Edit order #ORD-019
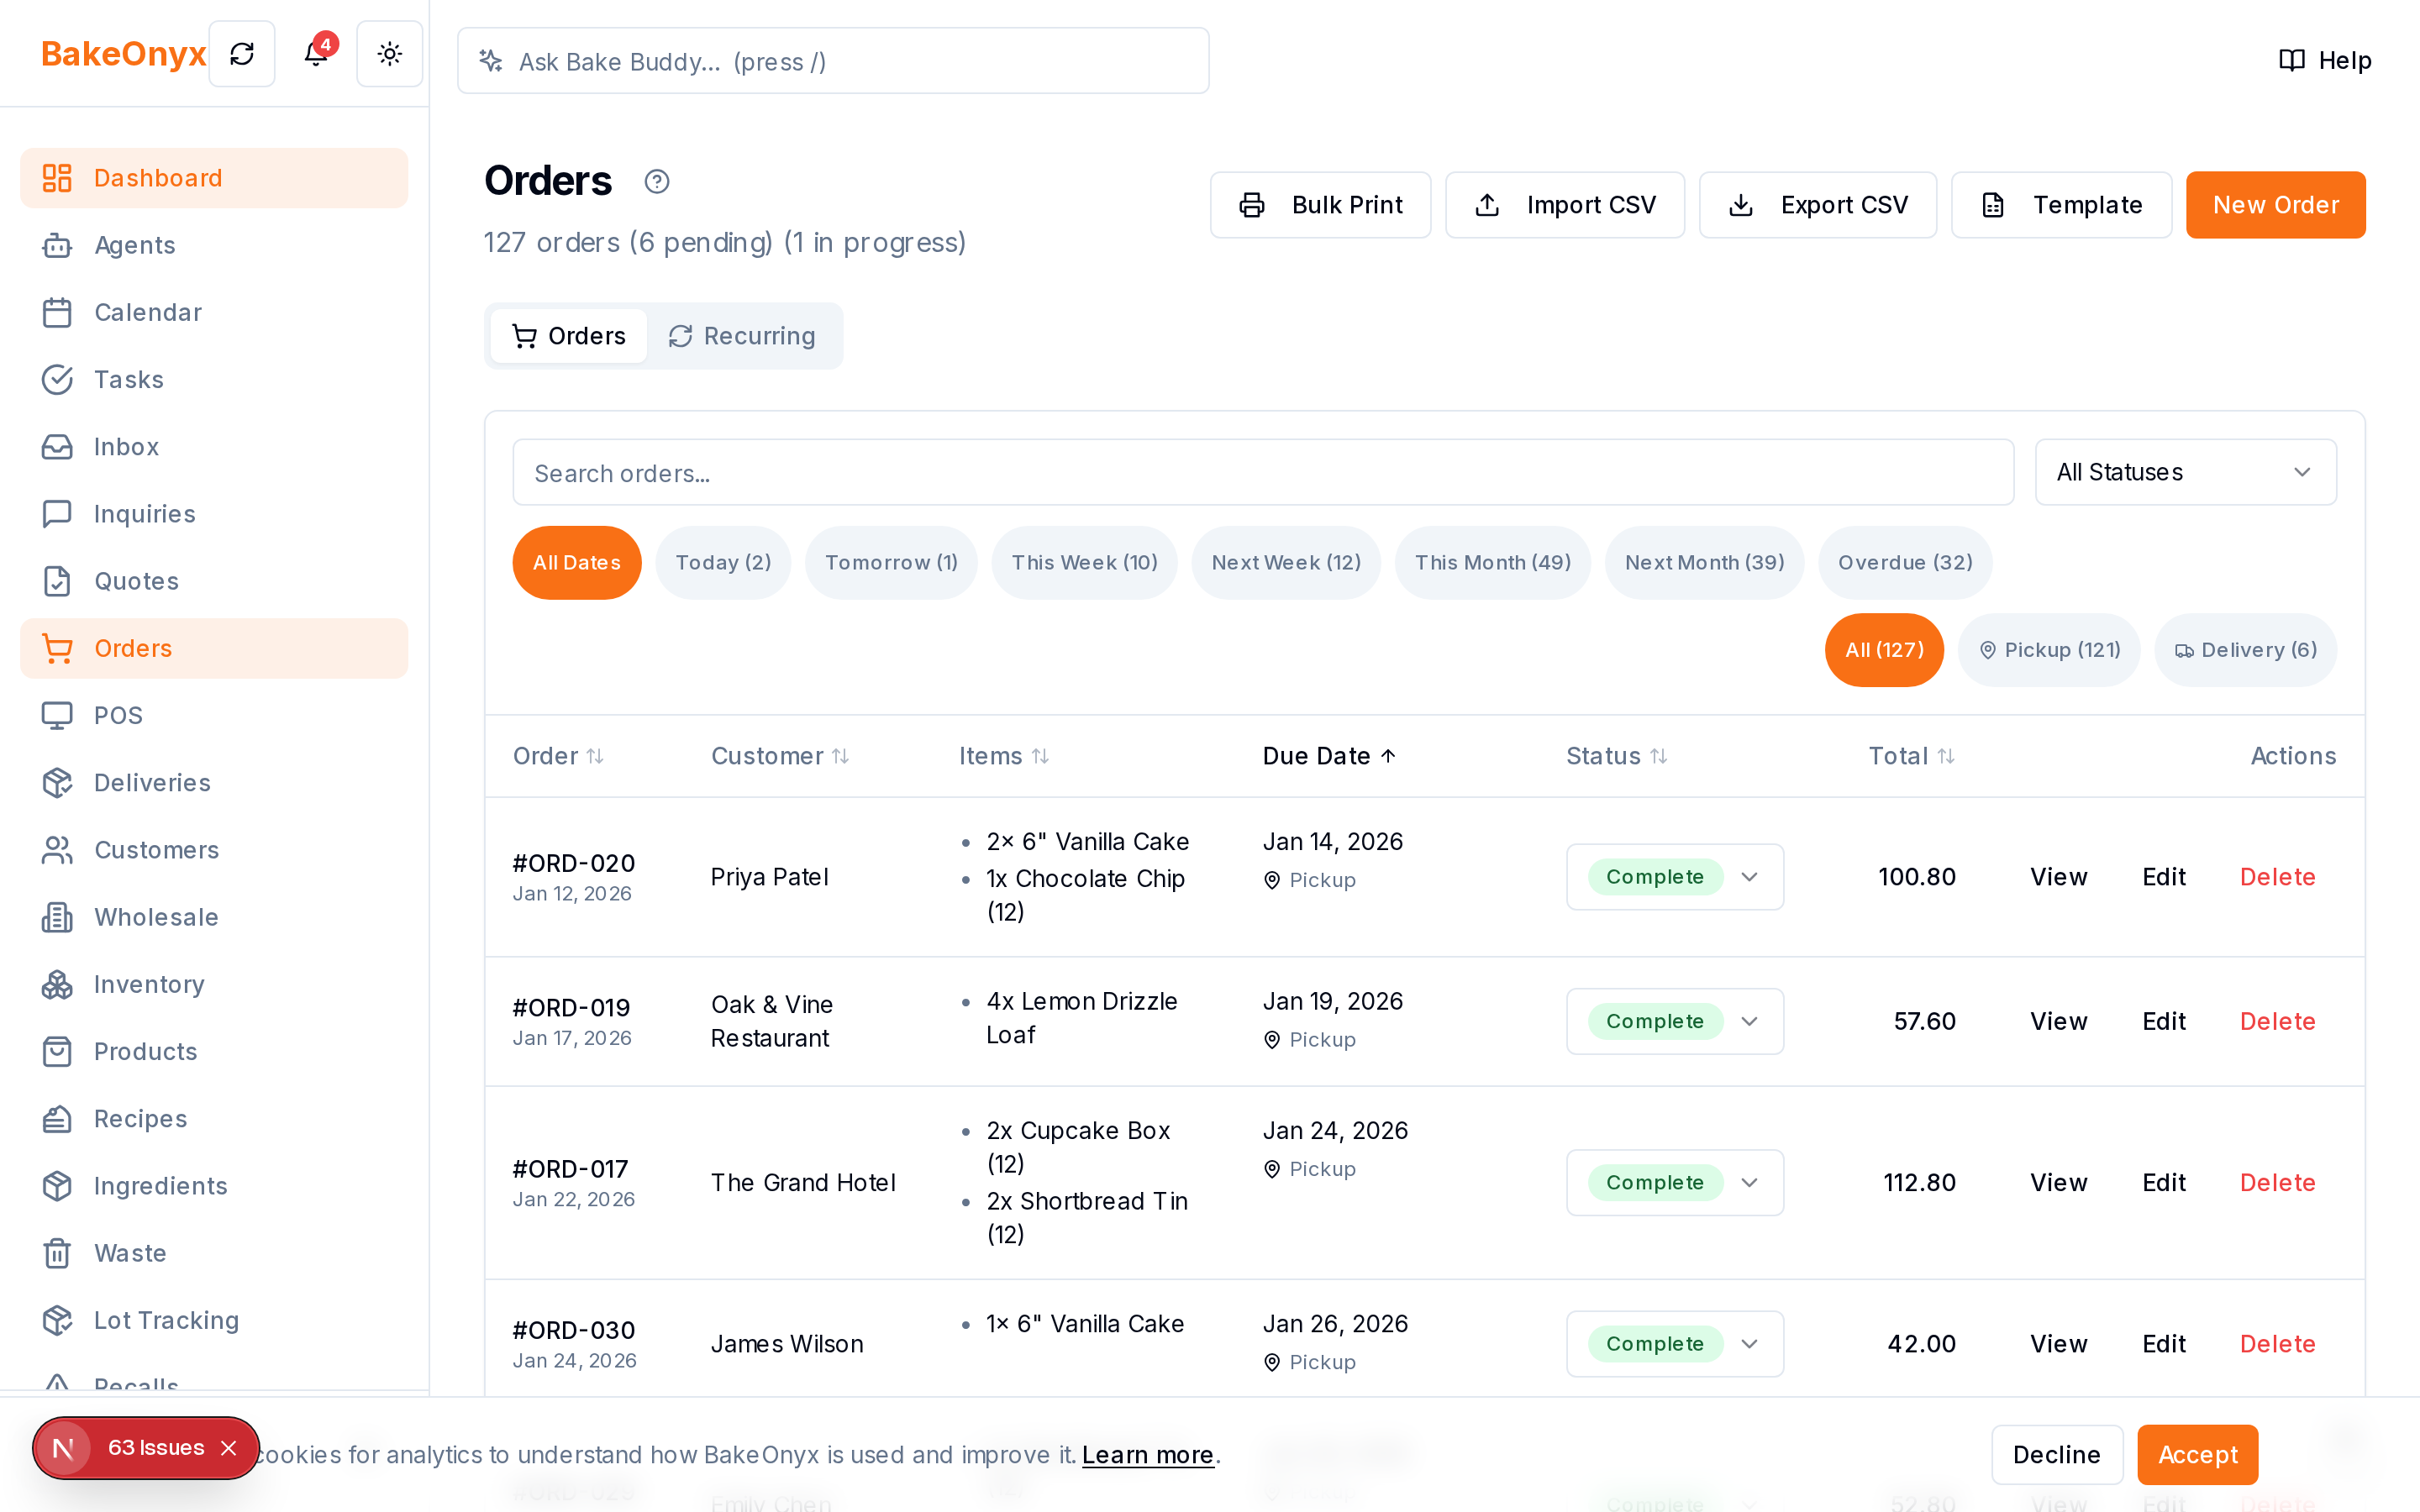2420x1512 pixels. click(2164, 1021)
